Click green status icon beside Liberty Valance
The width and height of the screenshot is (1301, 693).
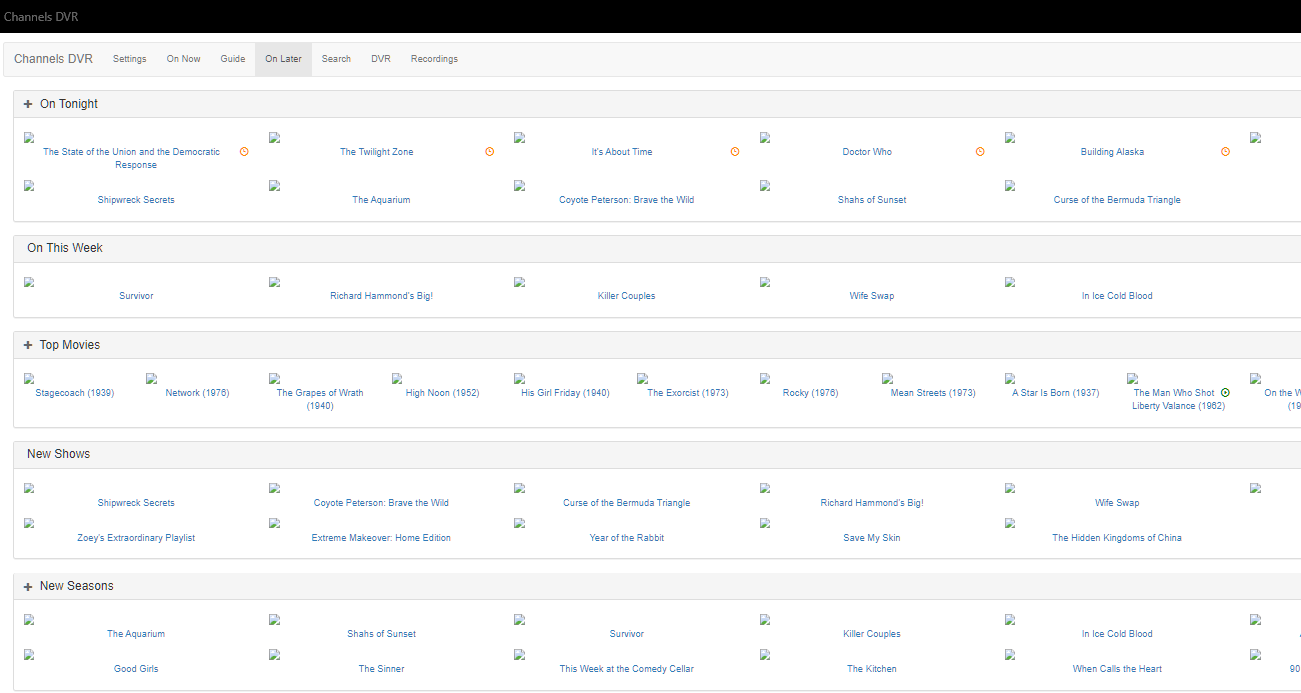[x=1225, y=393]
